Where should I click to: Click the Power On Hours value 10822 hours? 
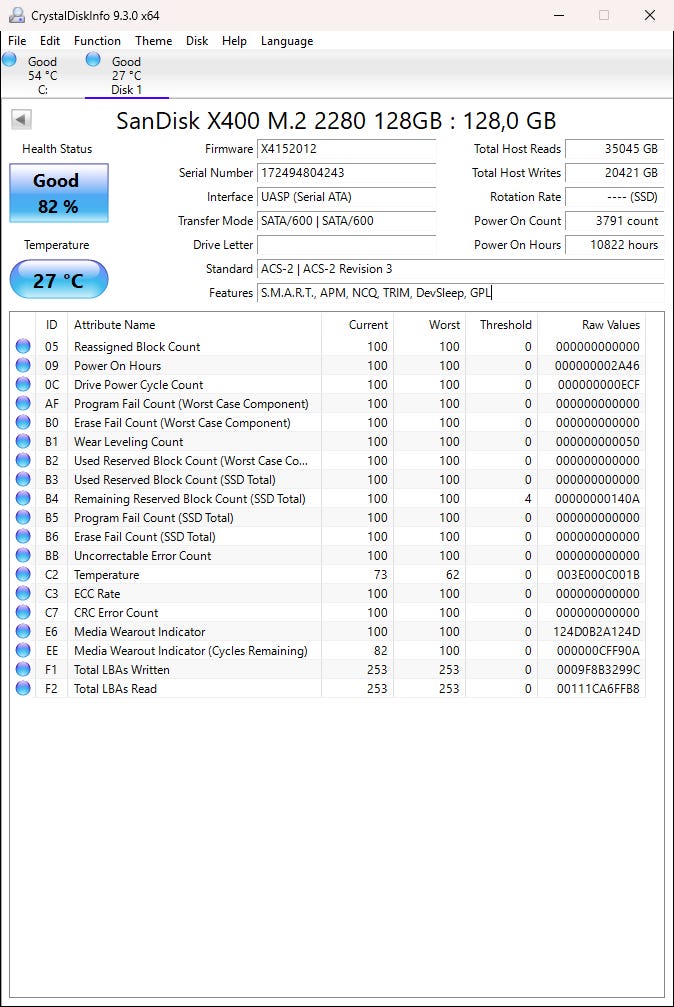click(x=614, y=245)
